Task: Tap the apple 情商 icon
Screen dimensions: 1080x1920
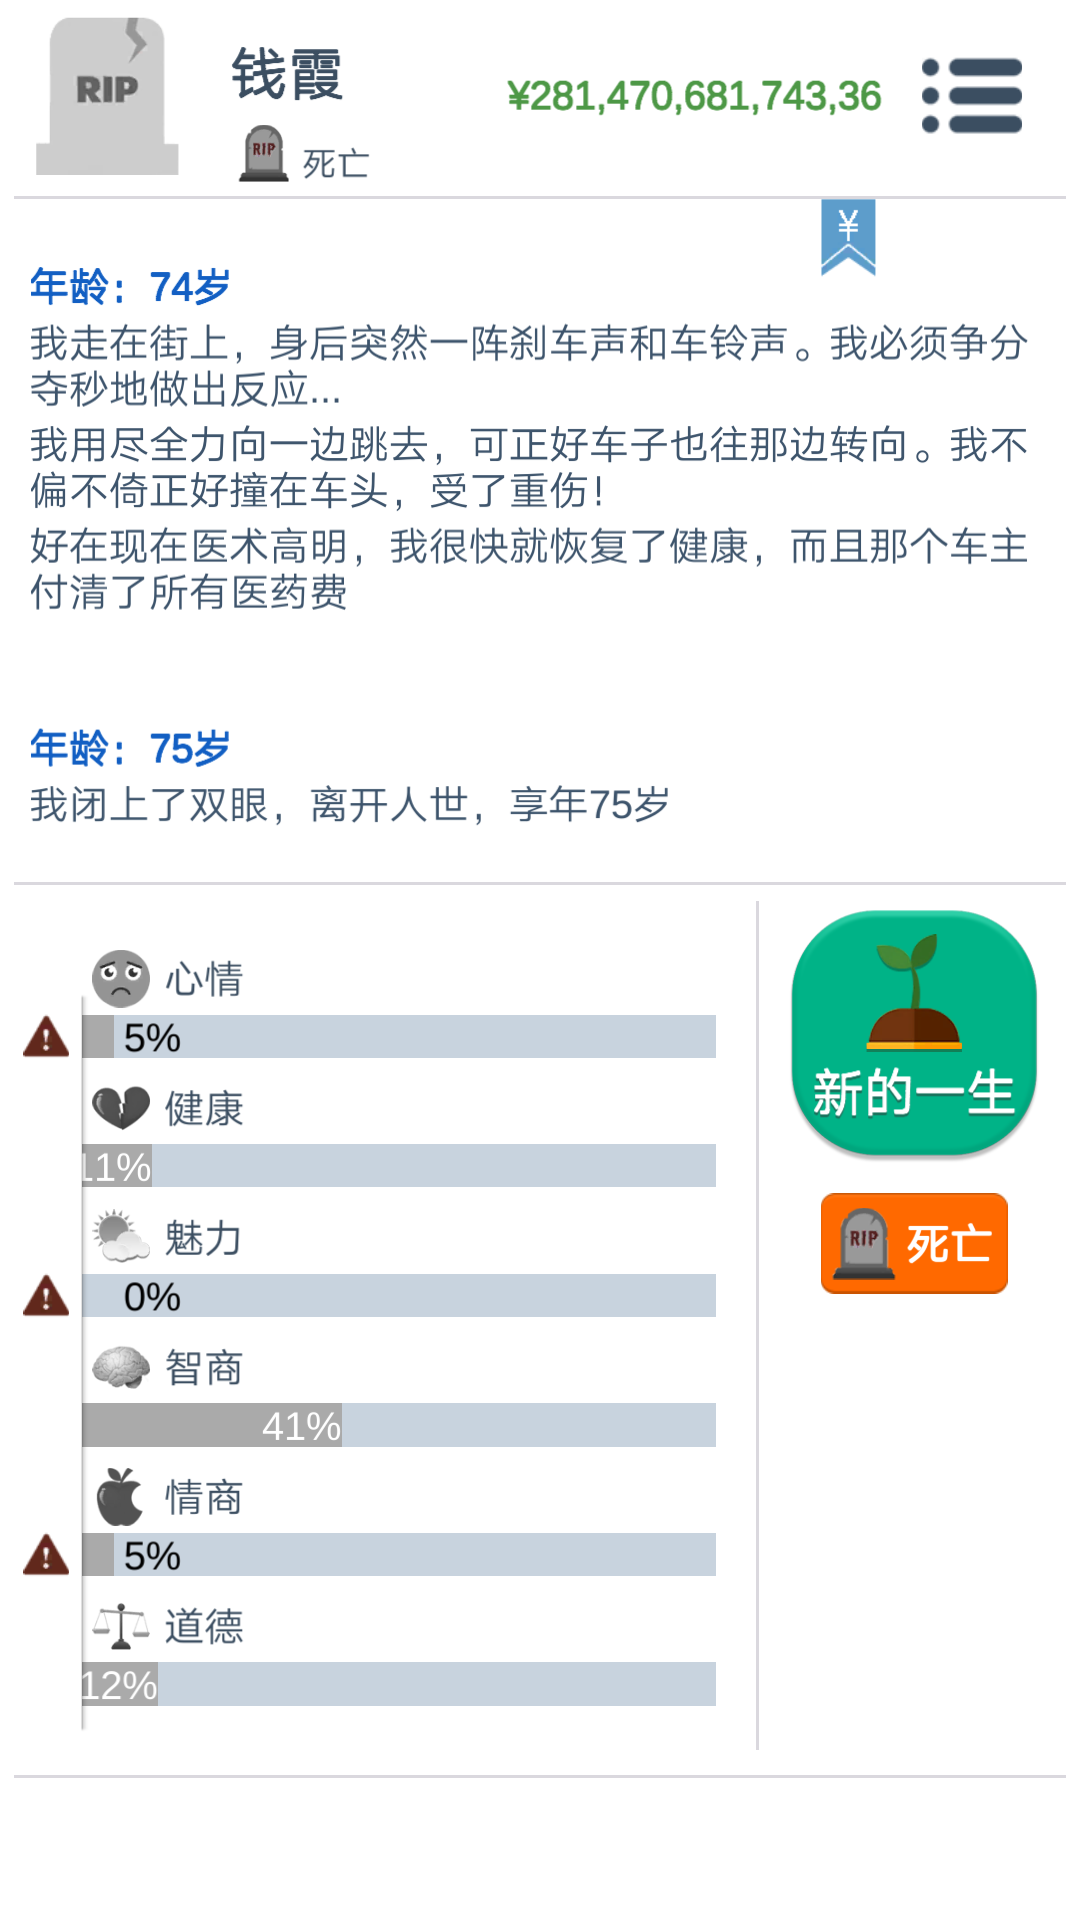Action: coord(121,1496)
